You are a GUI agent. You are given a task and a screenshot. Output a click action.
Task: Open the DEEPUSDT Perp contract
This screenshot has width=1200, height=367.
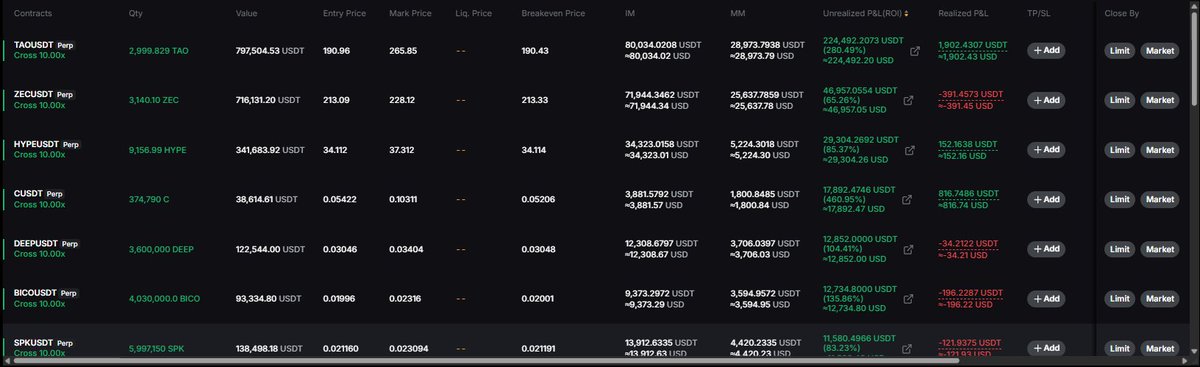tap(48, 243)
